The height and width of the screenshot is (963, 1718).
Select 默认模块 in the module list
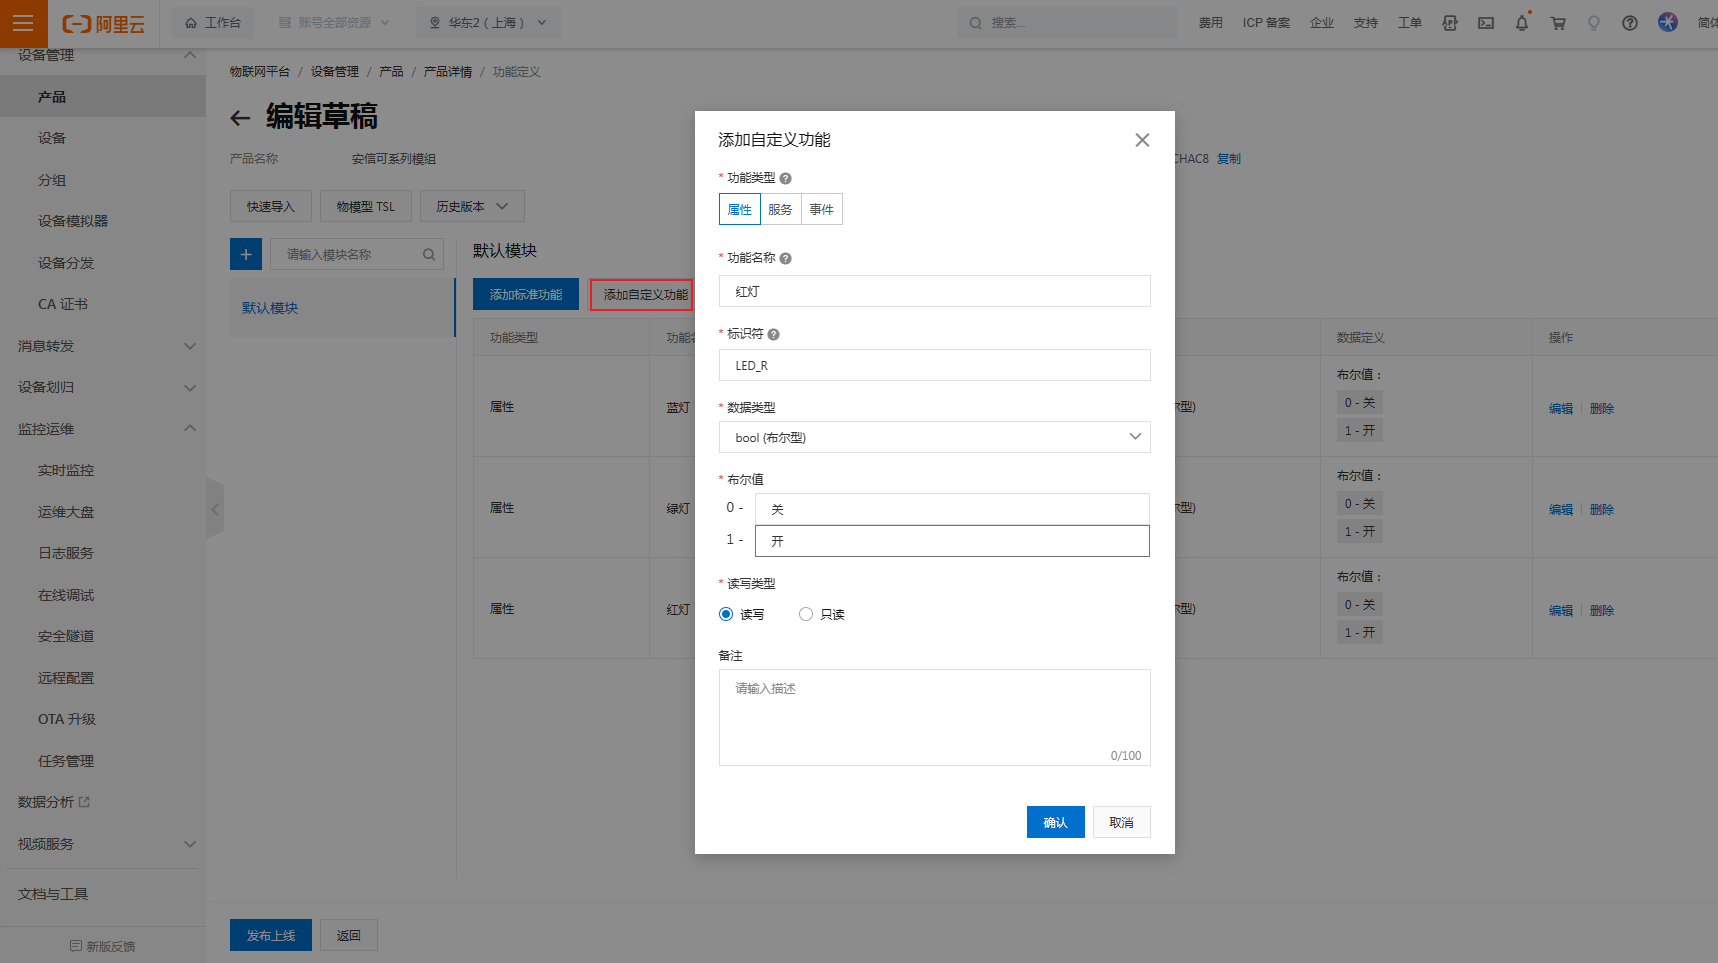343,307
